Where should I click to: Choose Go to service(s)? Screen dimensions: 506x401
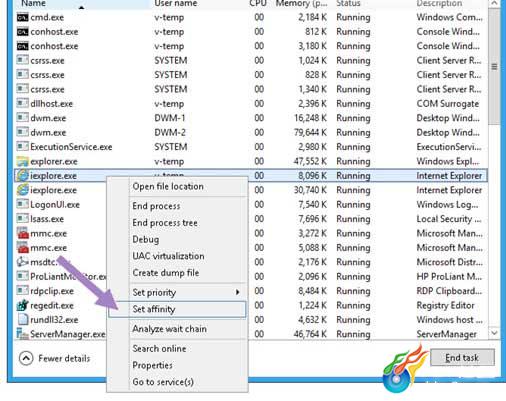[163, 382]
